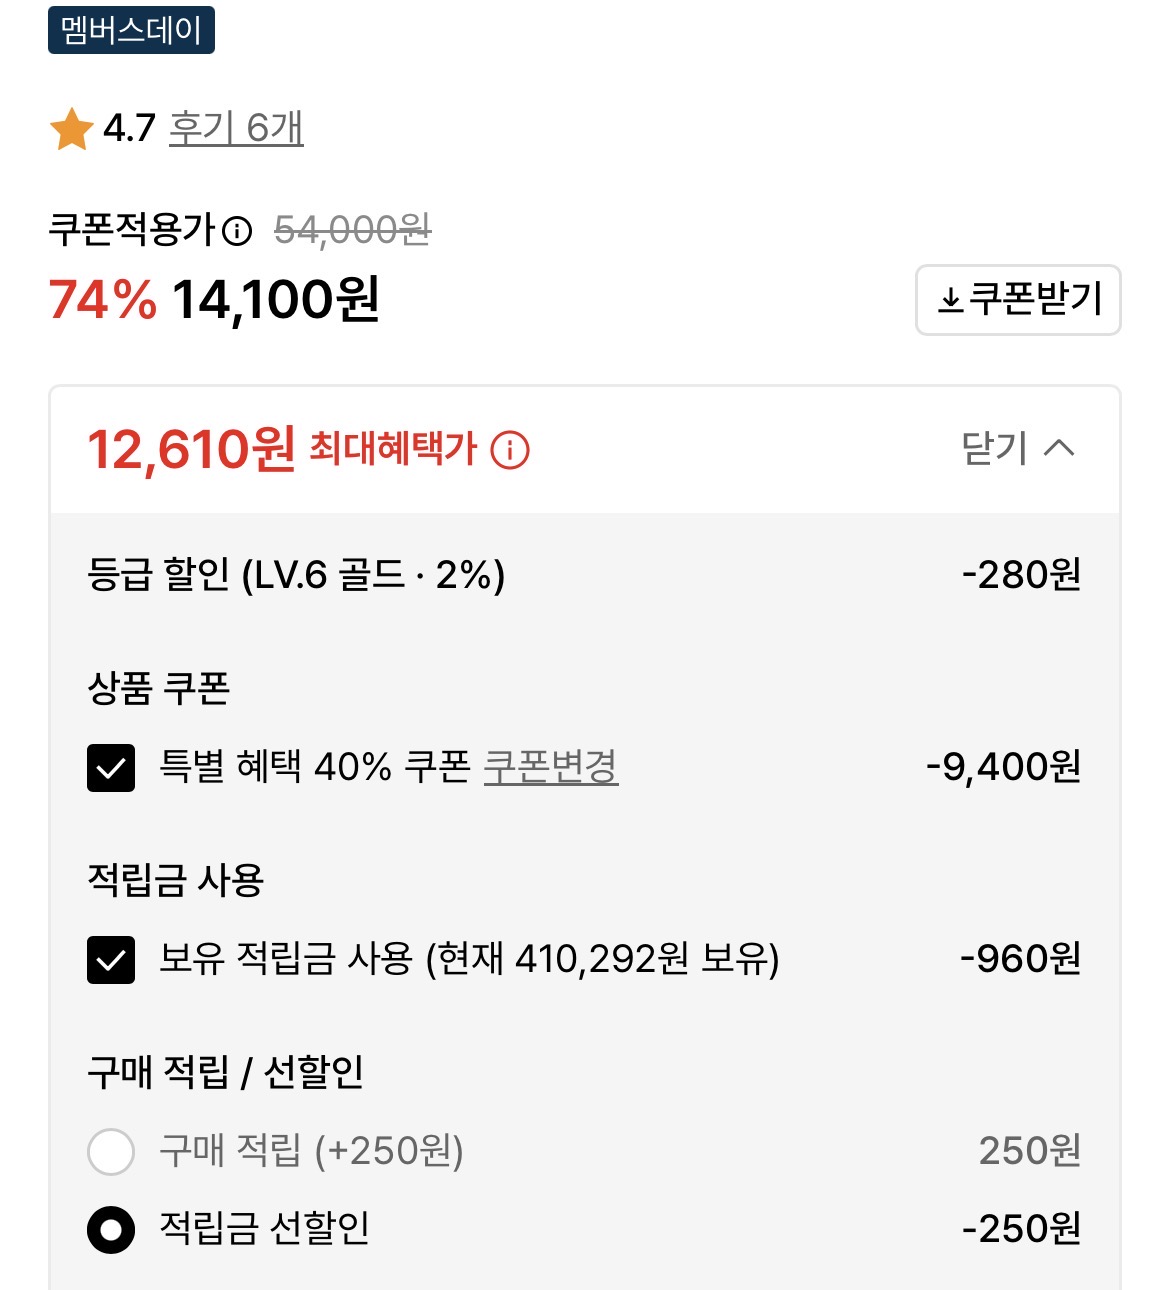Open the 최대혜택가 info icon
This screenshot has width=1170, height=1290.
click(x=510, y=449)
